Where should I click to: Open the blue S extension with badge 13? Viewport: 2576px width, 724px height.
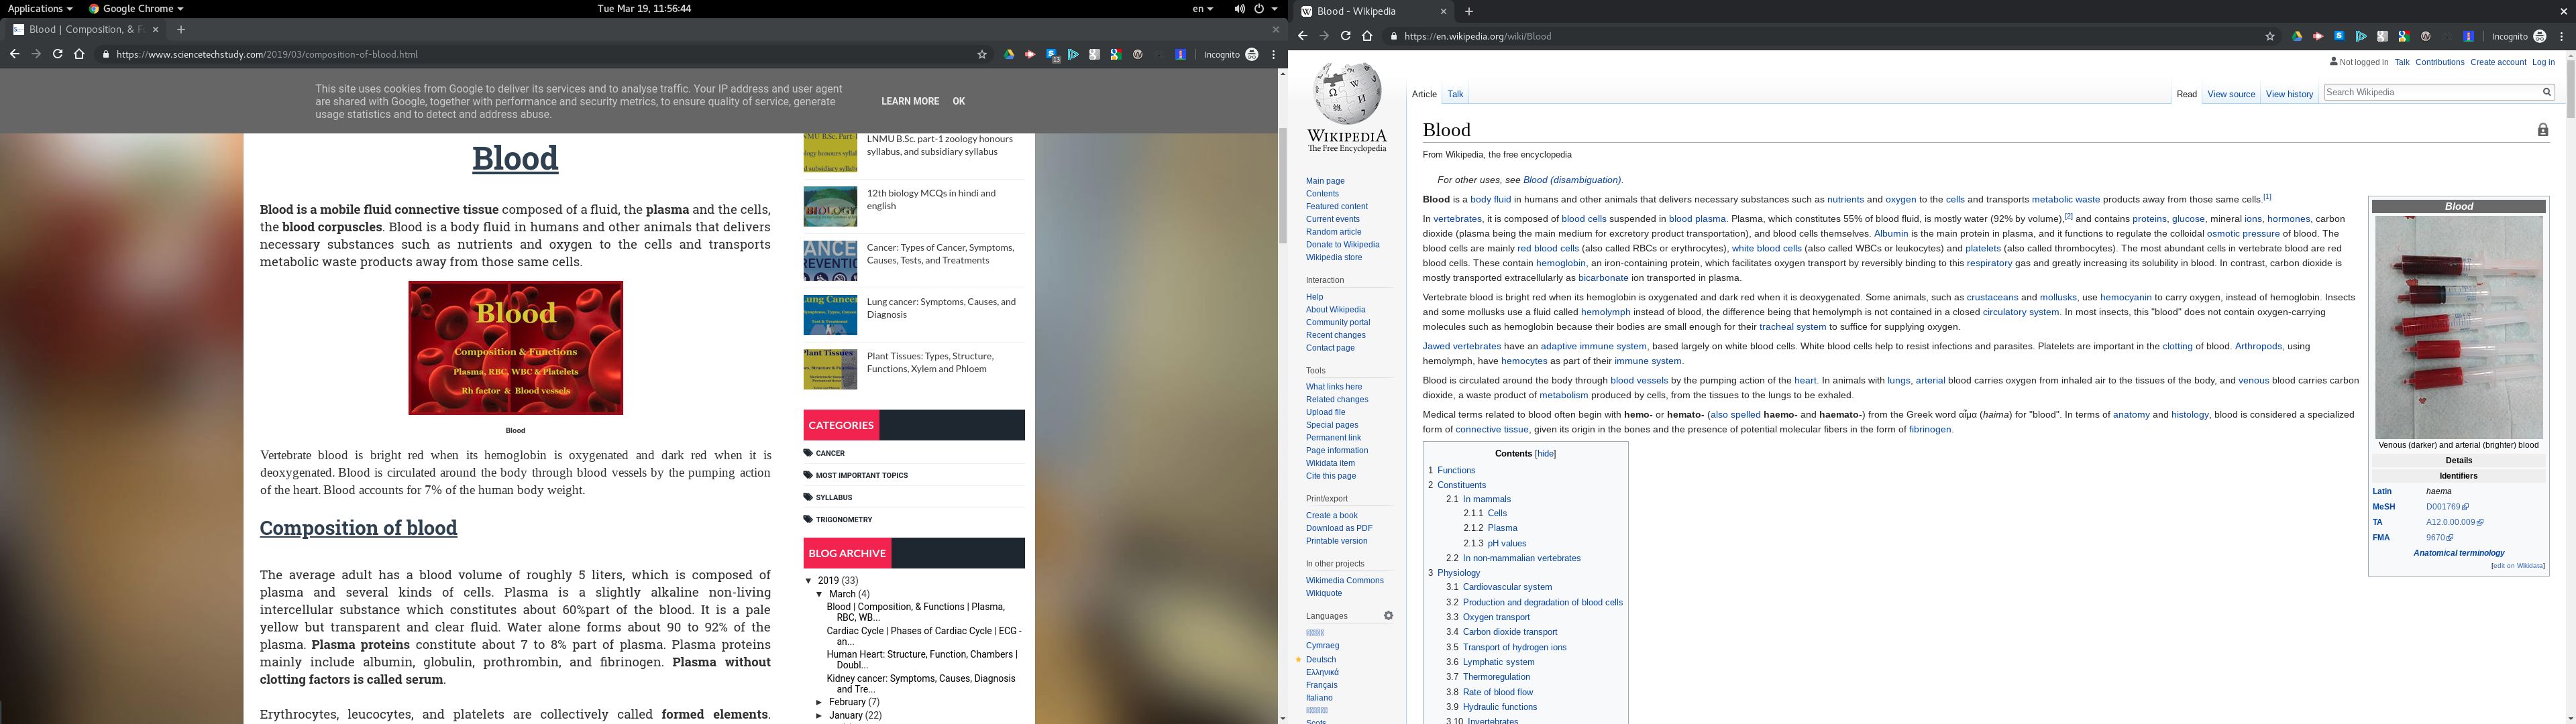(1052, 55)
